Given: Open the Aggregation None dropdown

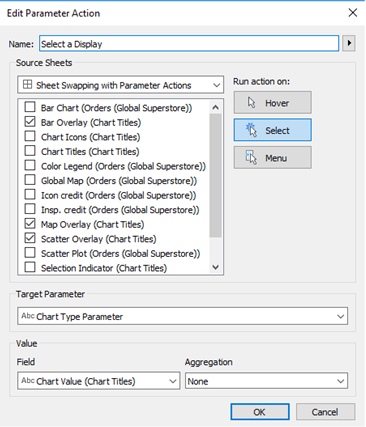Looking at the screenshot, I should [x=266, y=381].
